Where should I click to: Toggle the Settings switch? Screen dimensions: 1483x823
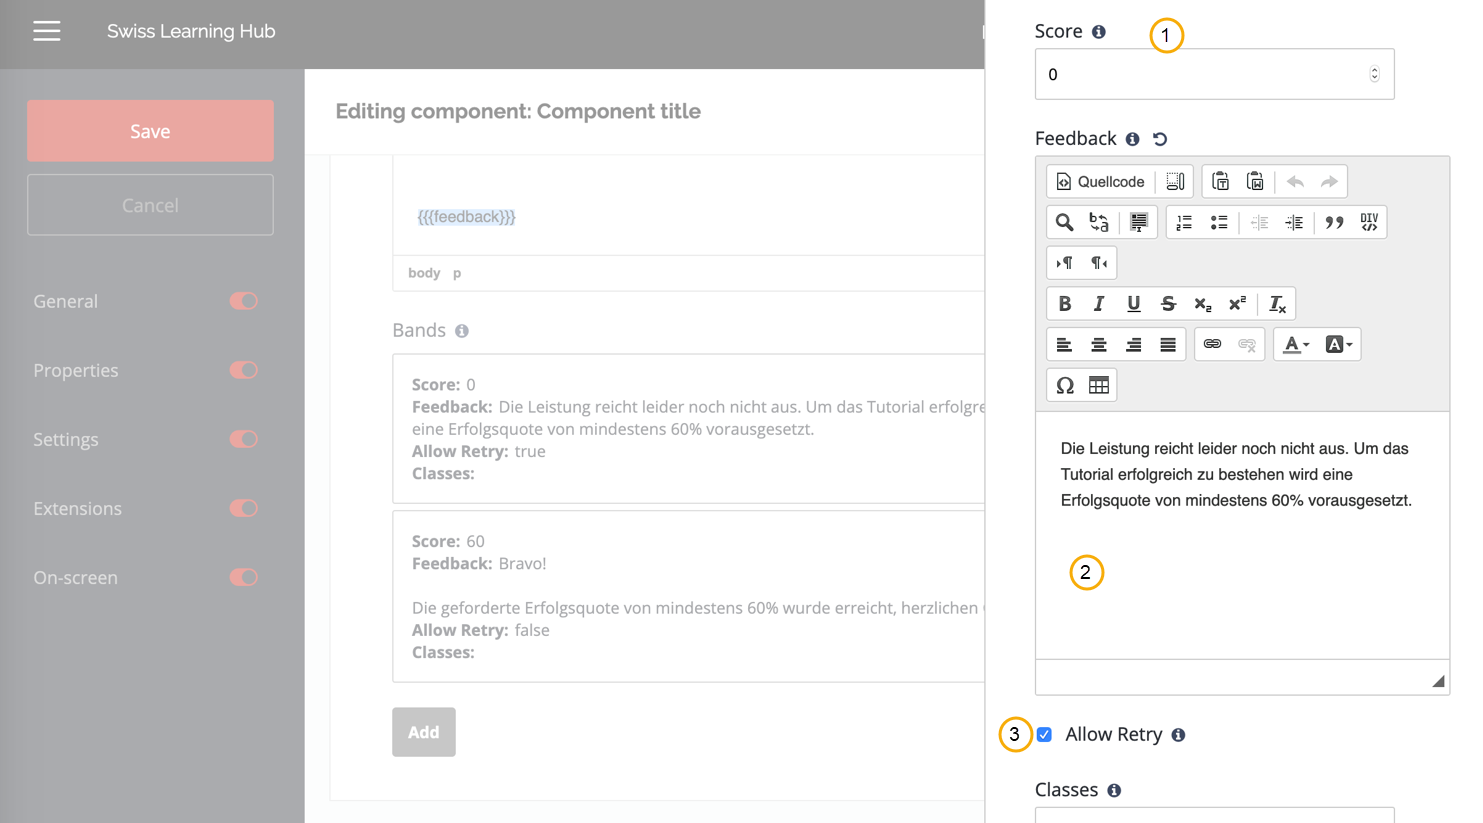point(243,439)
